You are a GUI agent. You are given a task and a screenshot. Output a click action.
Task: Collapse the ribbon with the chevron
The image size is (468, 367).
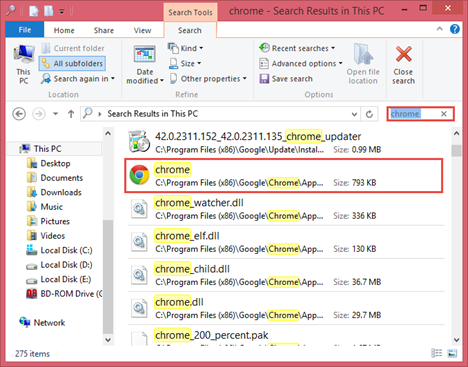click(440, 29)
